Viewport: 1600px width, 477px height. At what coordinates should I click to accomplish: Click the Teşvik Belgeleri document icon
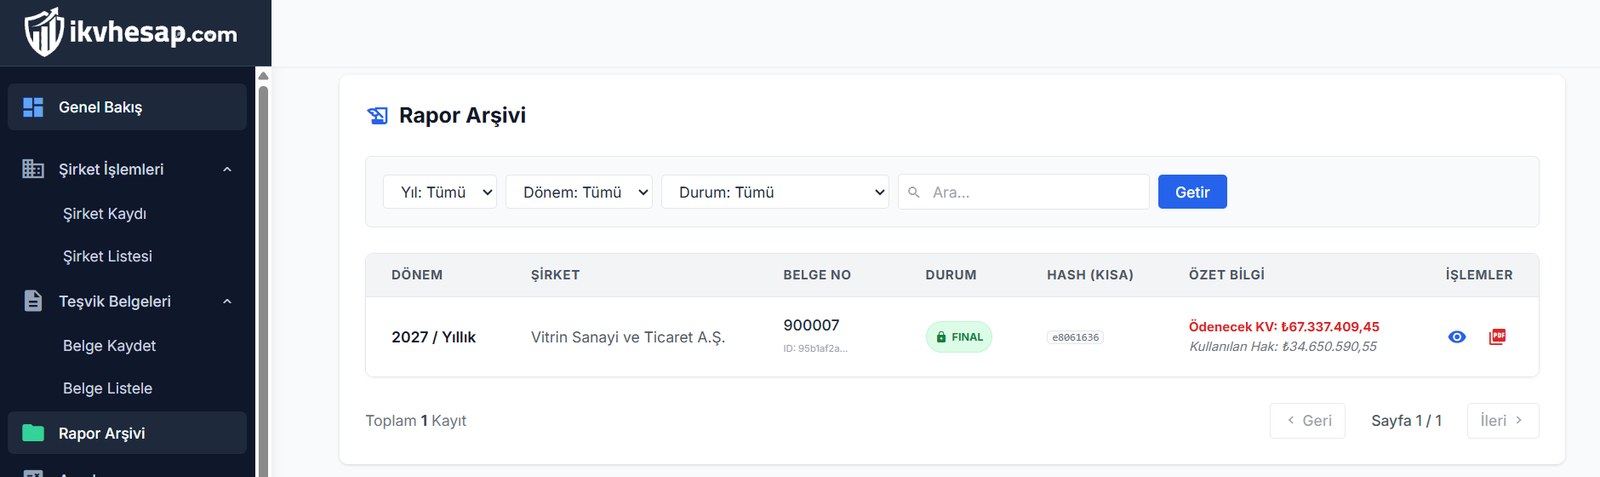pyautogui.click(x=33, y=301)
